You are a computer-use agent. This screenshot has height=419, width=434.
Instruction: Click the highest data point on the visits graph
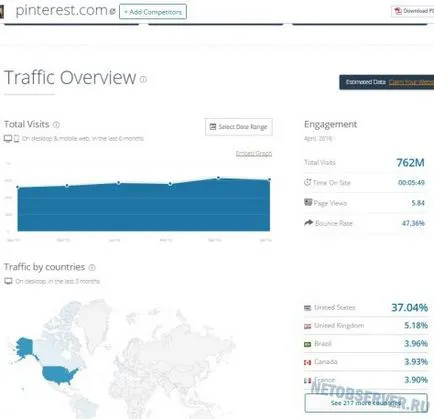[x=218, y=178]
